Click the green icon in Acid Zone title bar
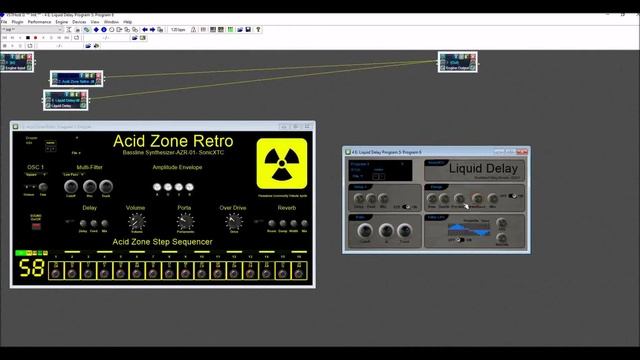Screen dimensions: 640x360 click(x=16, y=127)
